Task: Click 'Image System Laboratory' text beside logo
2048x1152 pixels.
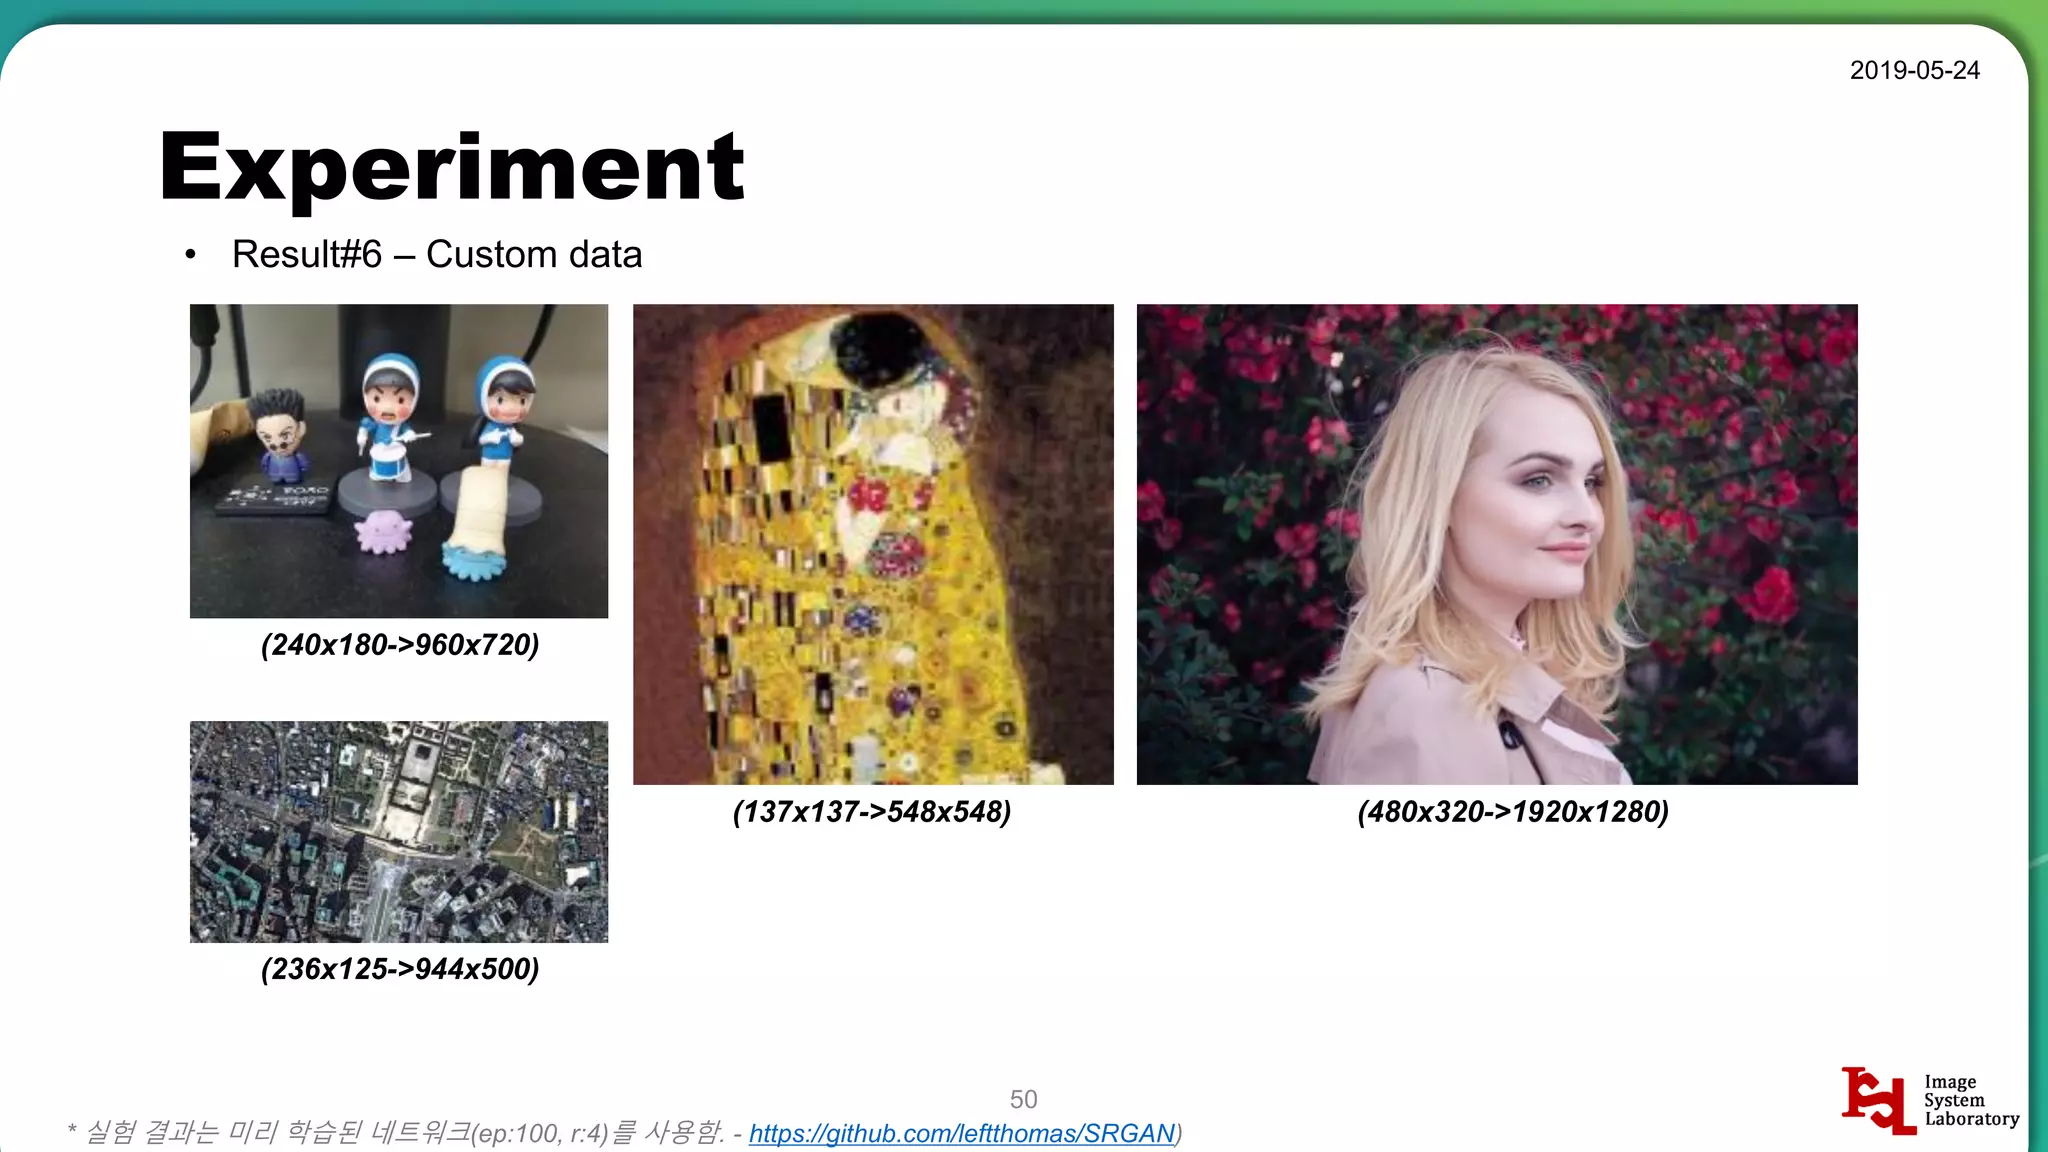Action: coord(1971,1100)
